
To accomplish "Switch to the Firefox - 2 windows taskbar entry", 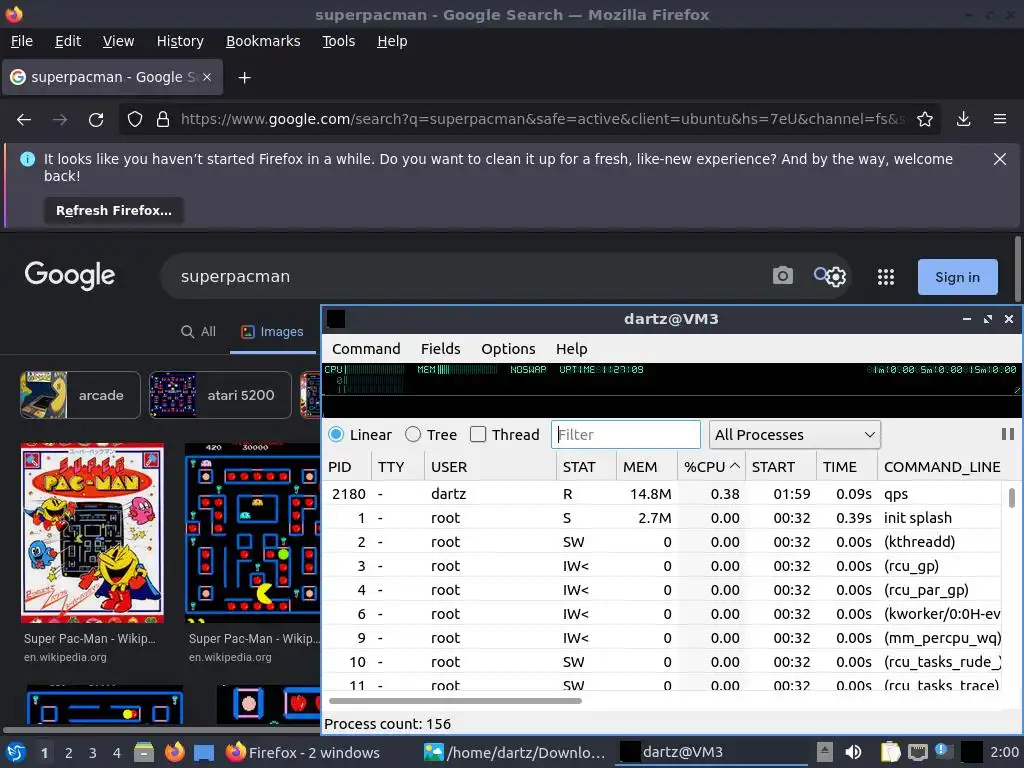I will click(303, 752).
